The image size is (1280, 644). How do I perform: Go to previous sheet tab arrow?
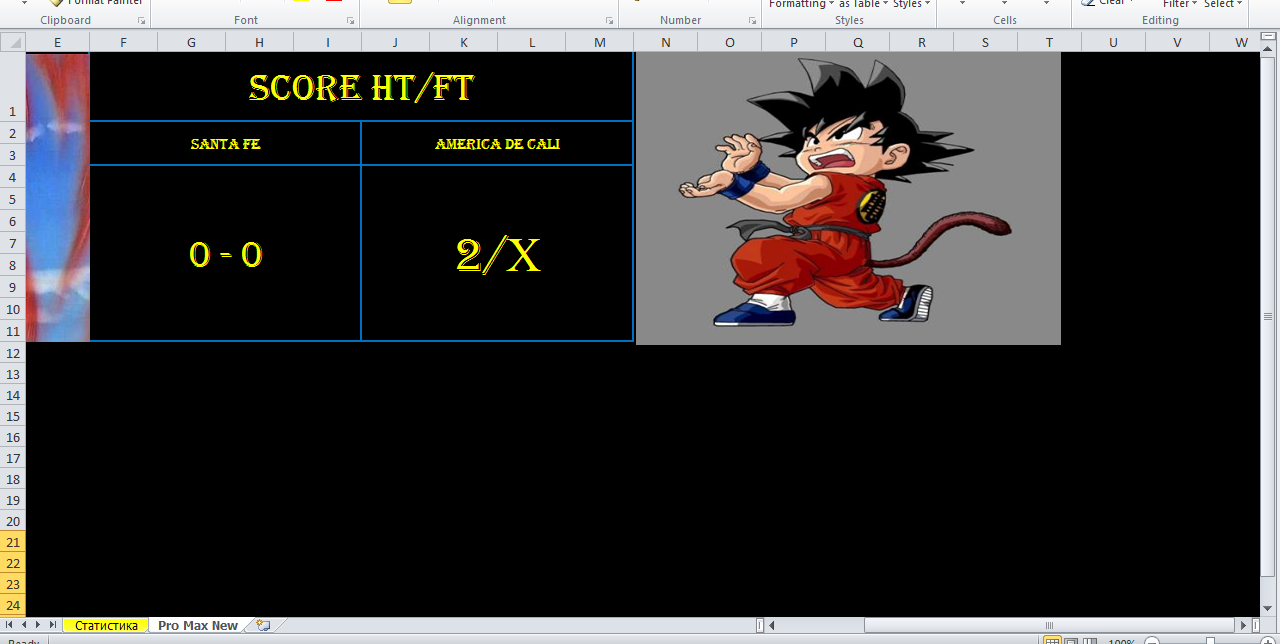point(24,625)
